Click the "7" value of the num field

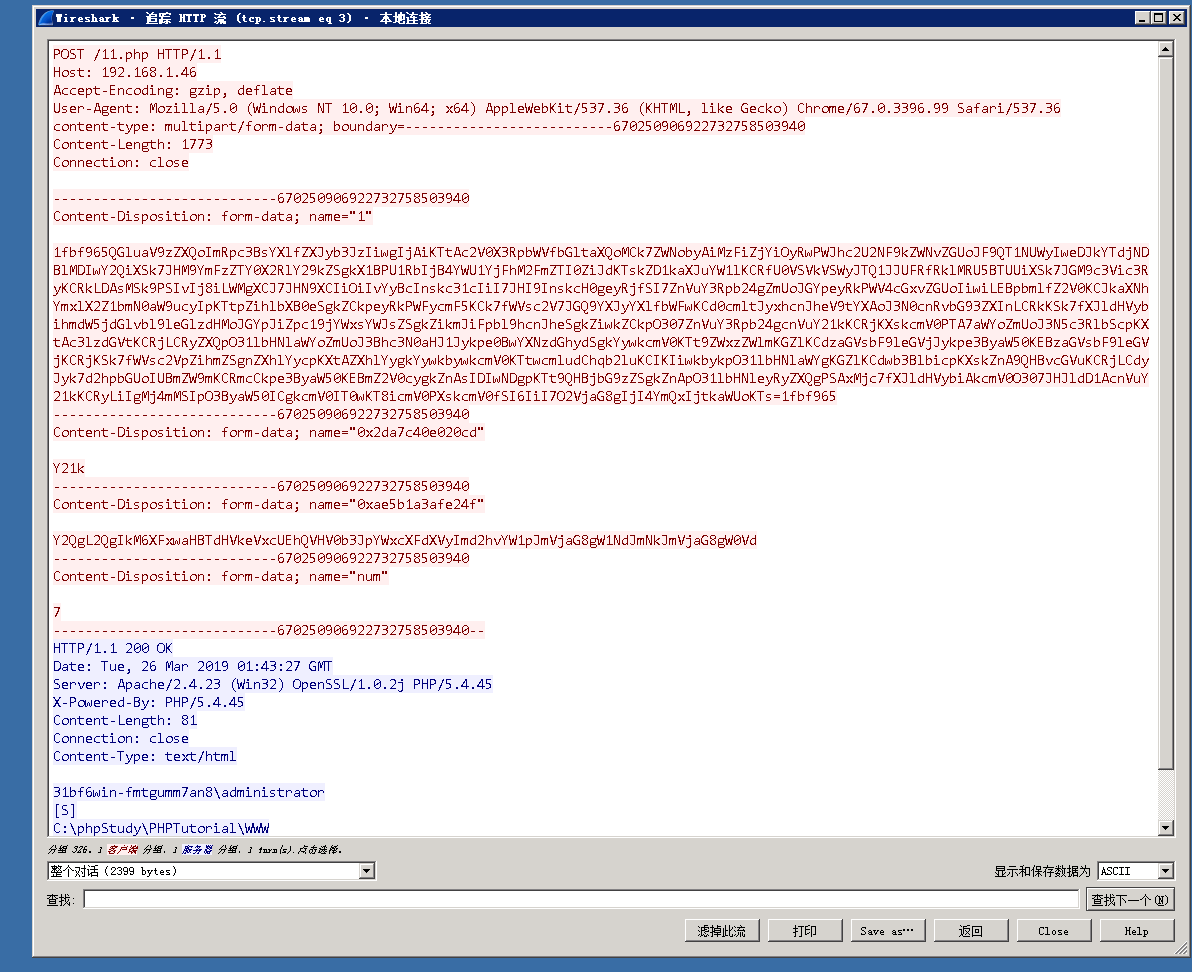[x=57, y=613]
